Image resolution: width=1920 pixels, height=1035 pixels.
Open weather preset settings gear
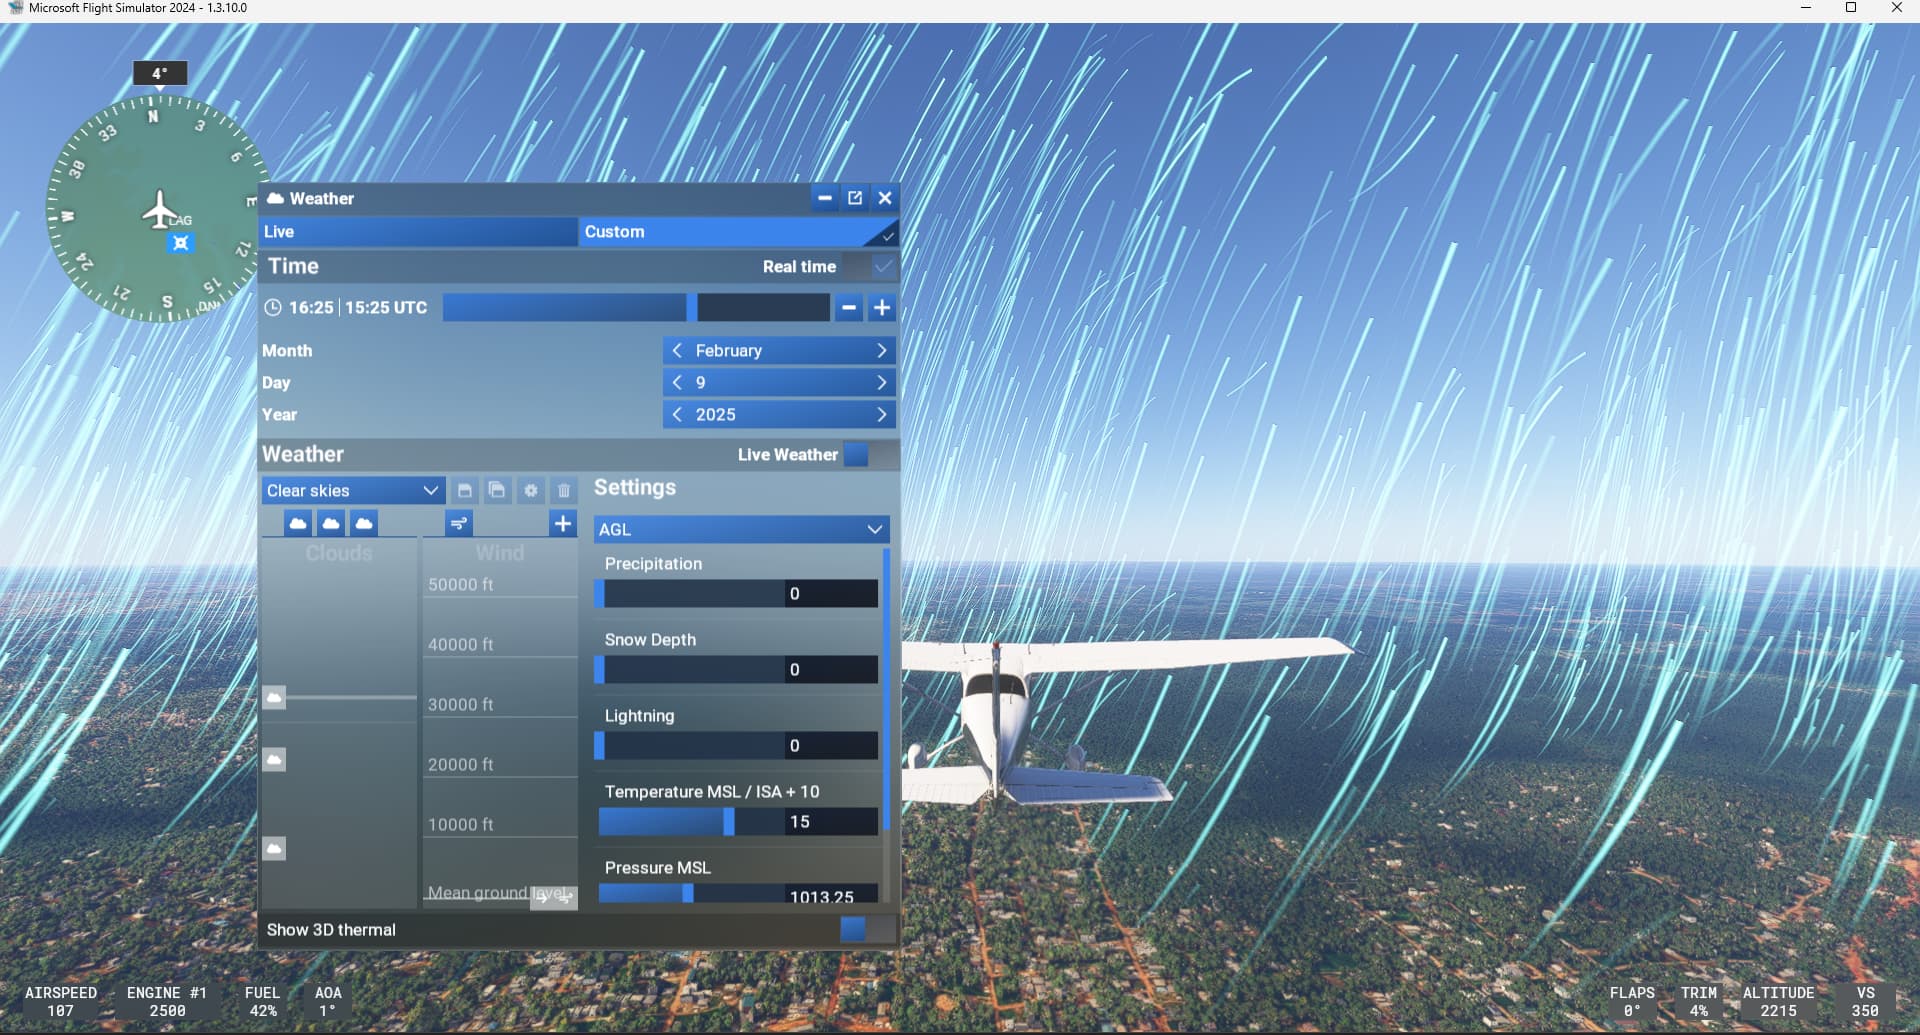point(531,490)
